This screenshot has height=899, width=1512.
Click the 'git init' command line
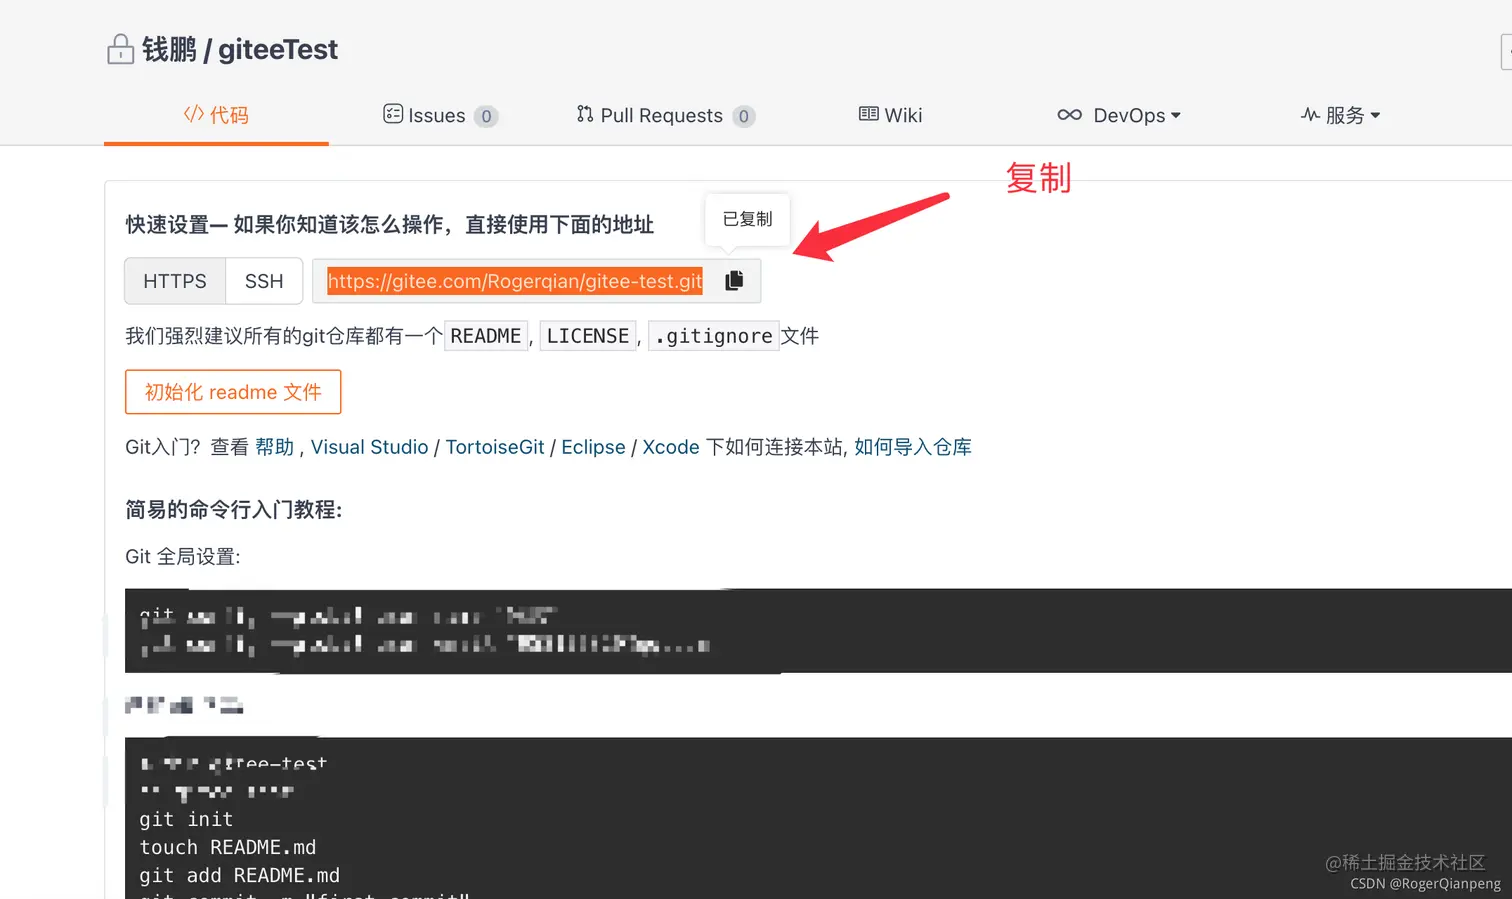tap(186, 819)
